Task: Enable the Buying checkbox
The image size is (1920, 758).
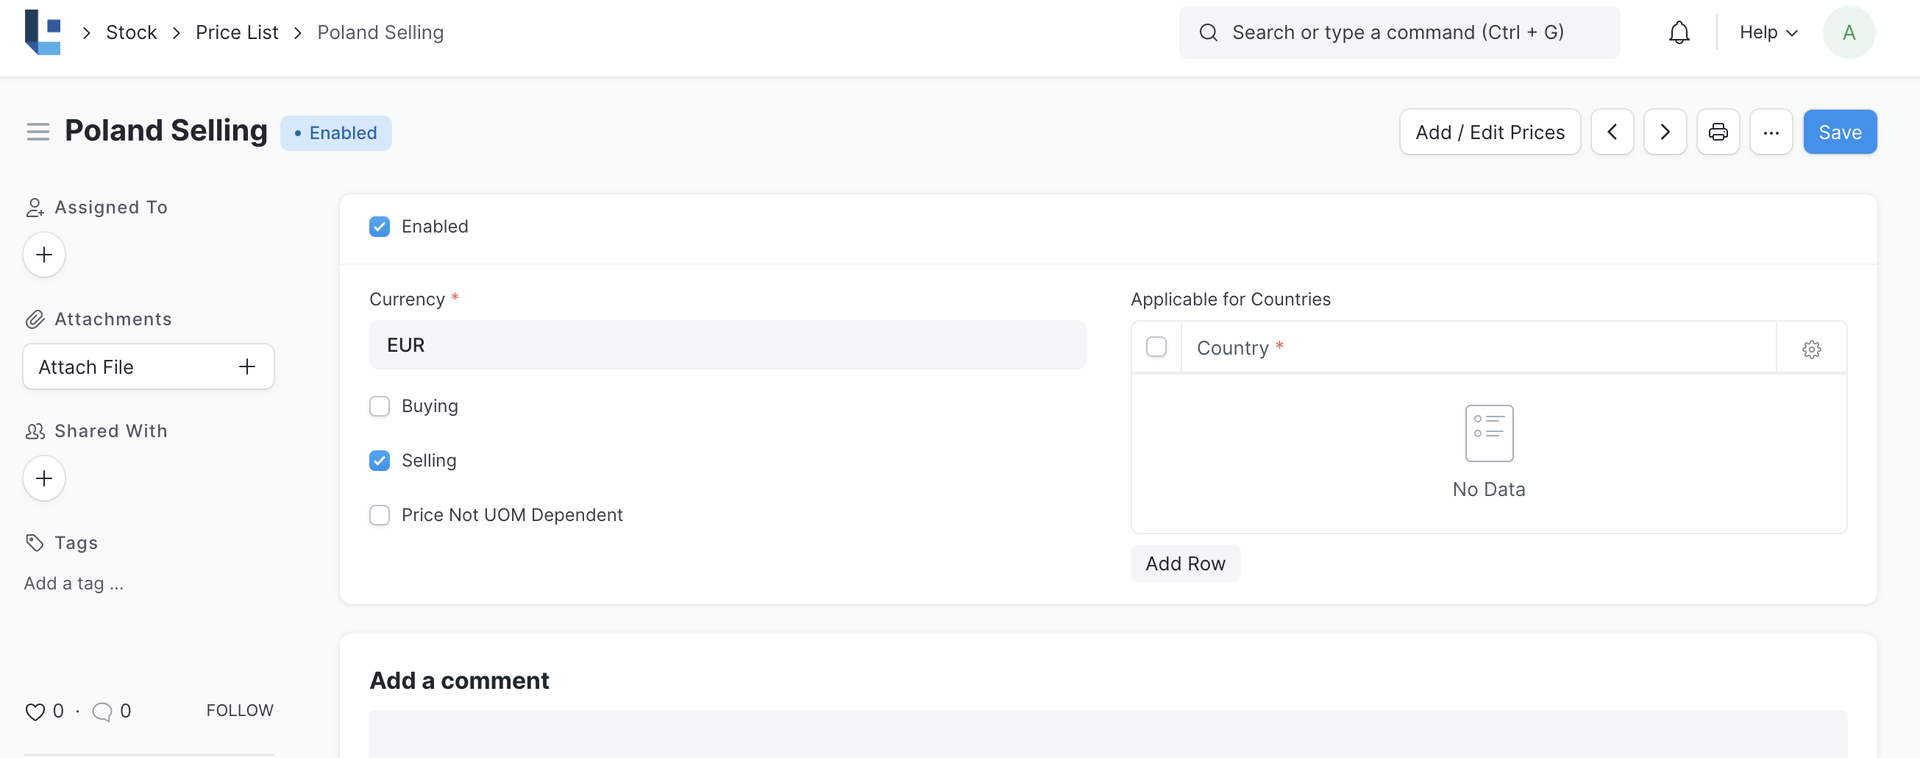Action: pyautogui.click(x=380, y=406)
